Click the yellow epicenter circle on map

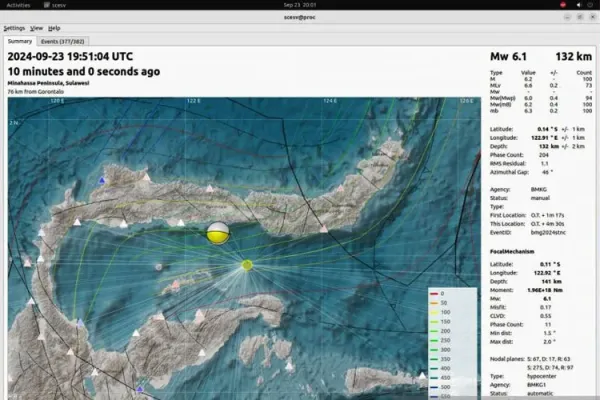pyautogui.click(x=247, y=265)
